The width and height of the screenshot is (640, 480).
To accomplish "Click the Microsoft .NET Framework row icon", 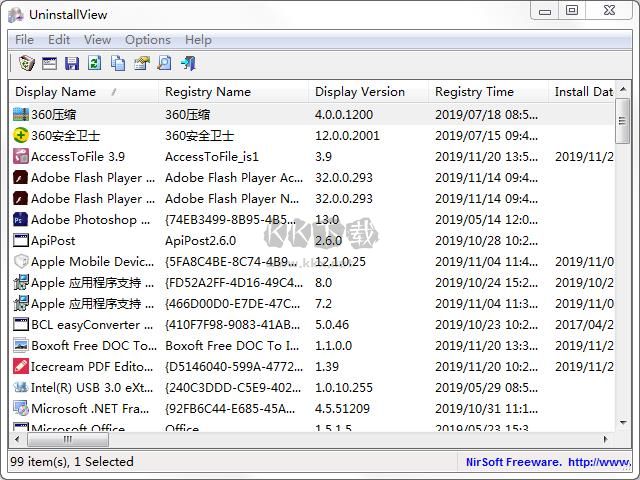I will (21, 408).
